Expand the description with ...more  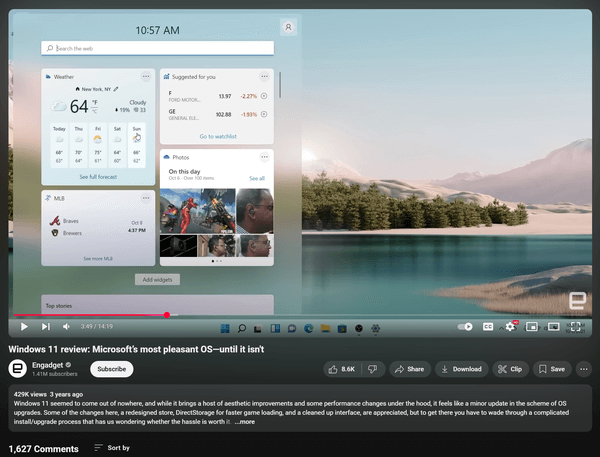coord(245,422)
